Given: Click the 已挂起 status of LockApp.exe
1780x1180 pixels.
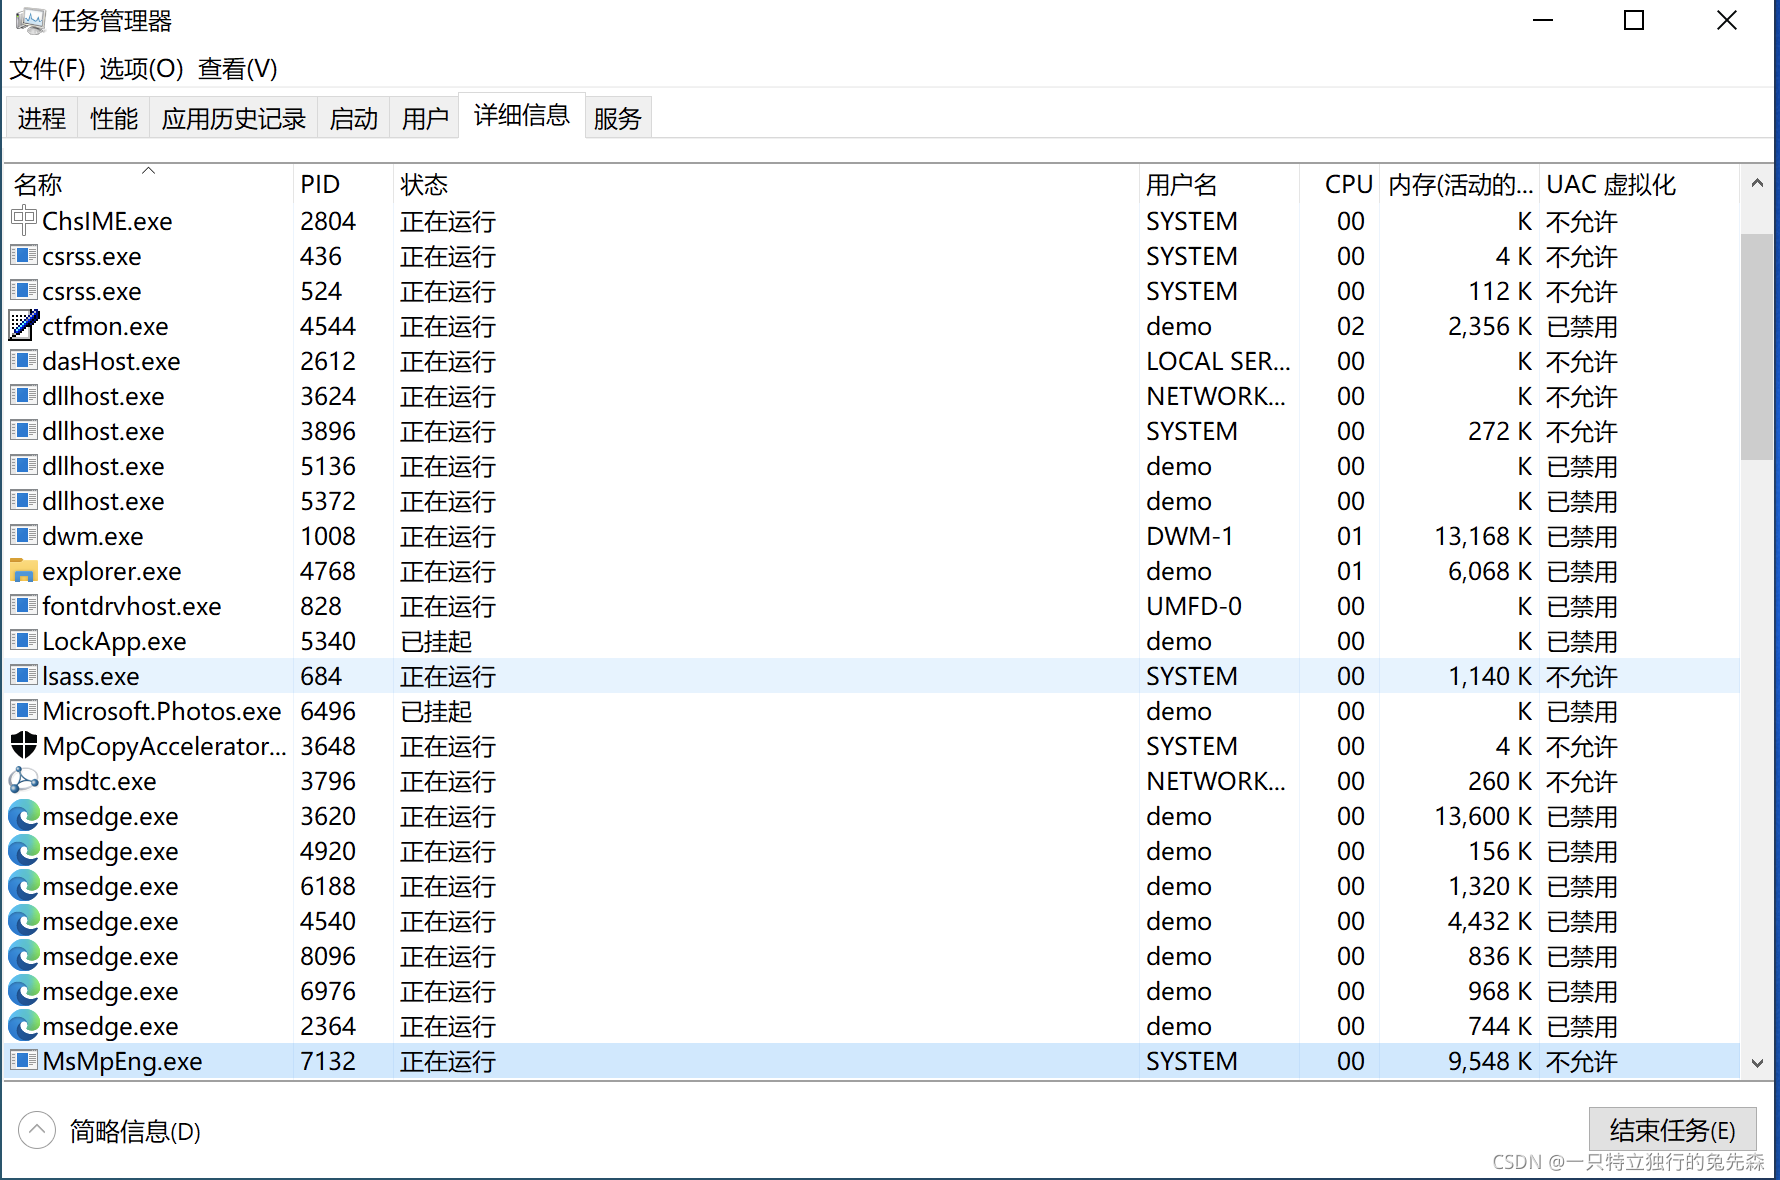Looking at the screenshot, I should coord(436,641).
